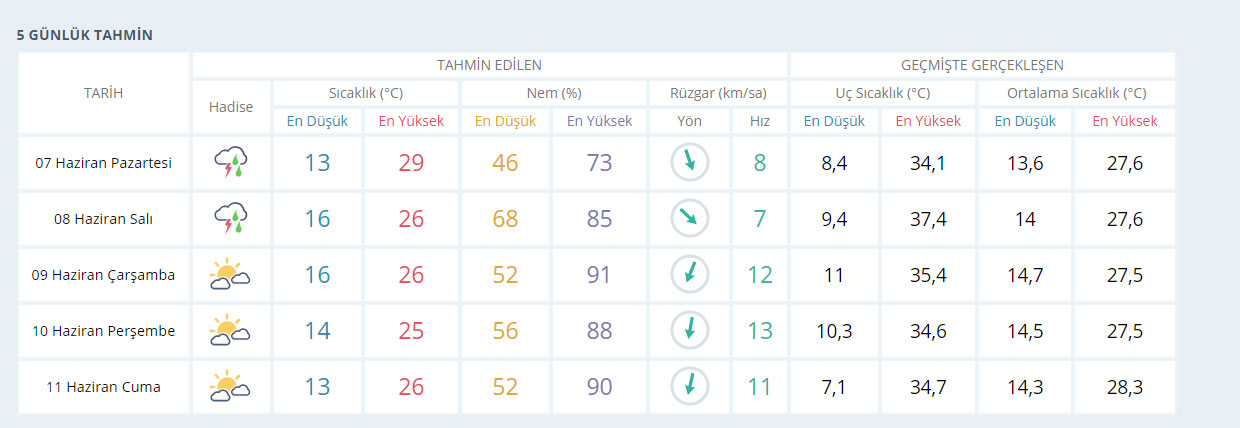Click wind direction arrow for 09 Haziran Çarşamba
Screen dimensions: 1240x428
[x=689, y=274]
